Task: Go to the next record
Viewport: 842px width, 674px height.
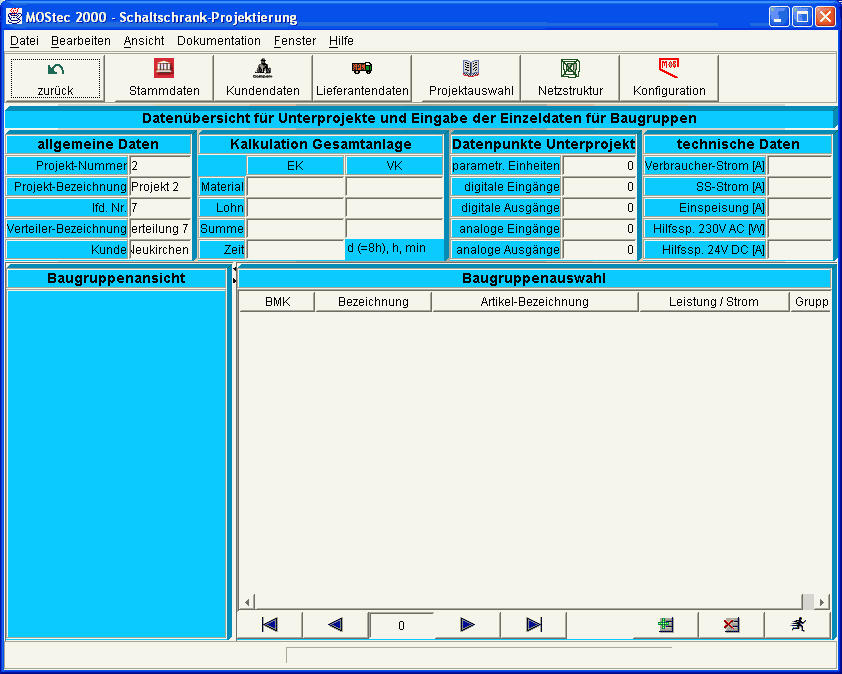Action: coord(467,625)
